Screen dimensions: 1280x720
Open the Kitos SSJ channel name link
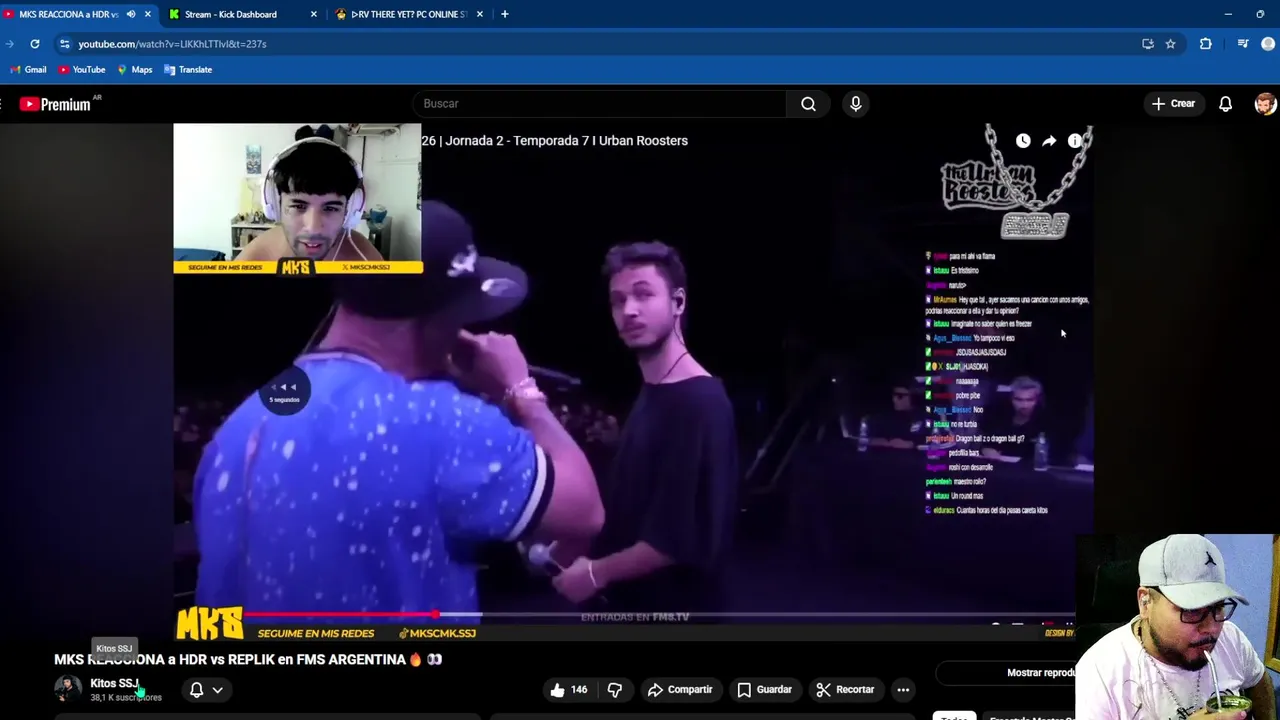click(115, 683)
